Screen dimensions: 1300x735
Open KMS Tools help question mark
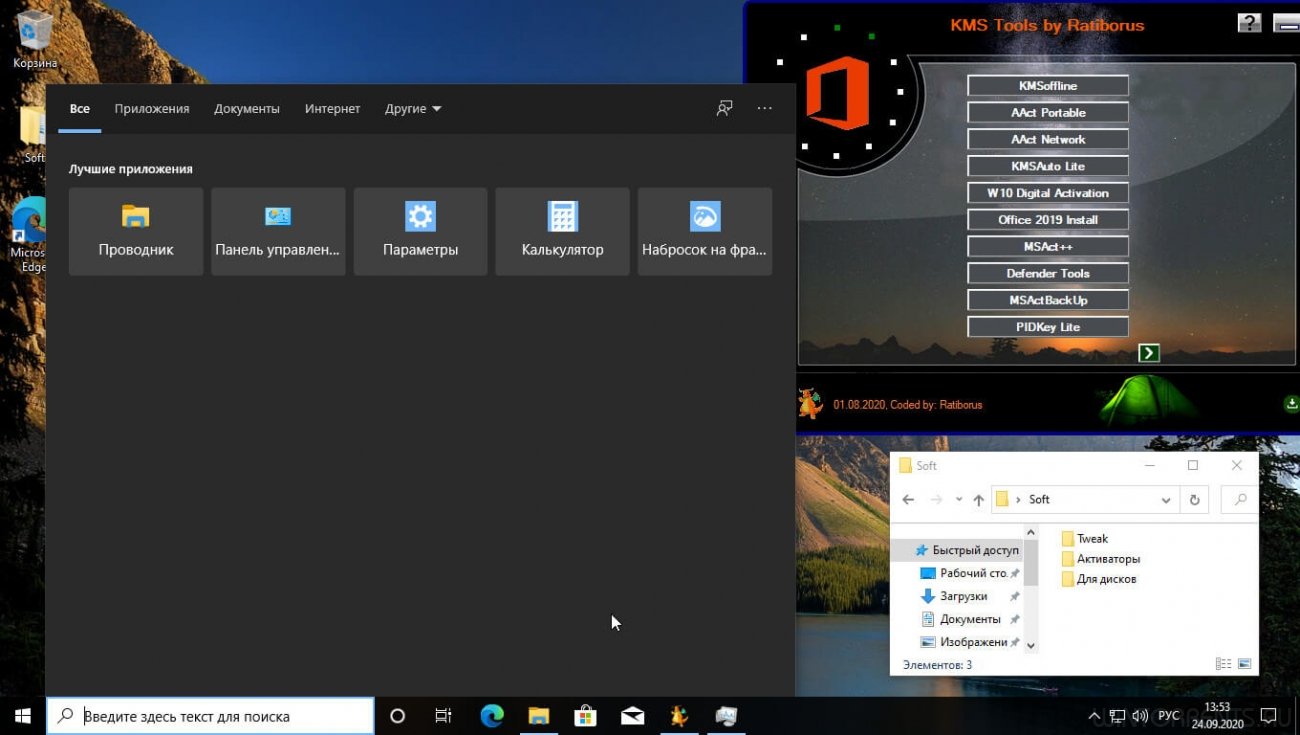pos(1249,23)
